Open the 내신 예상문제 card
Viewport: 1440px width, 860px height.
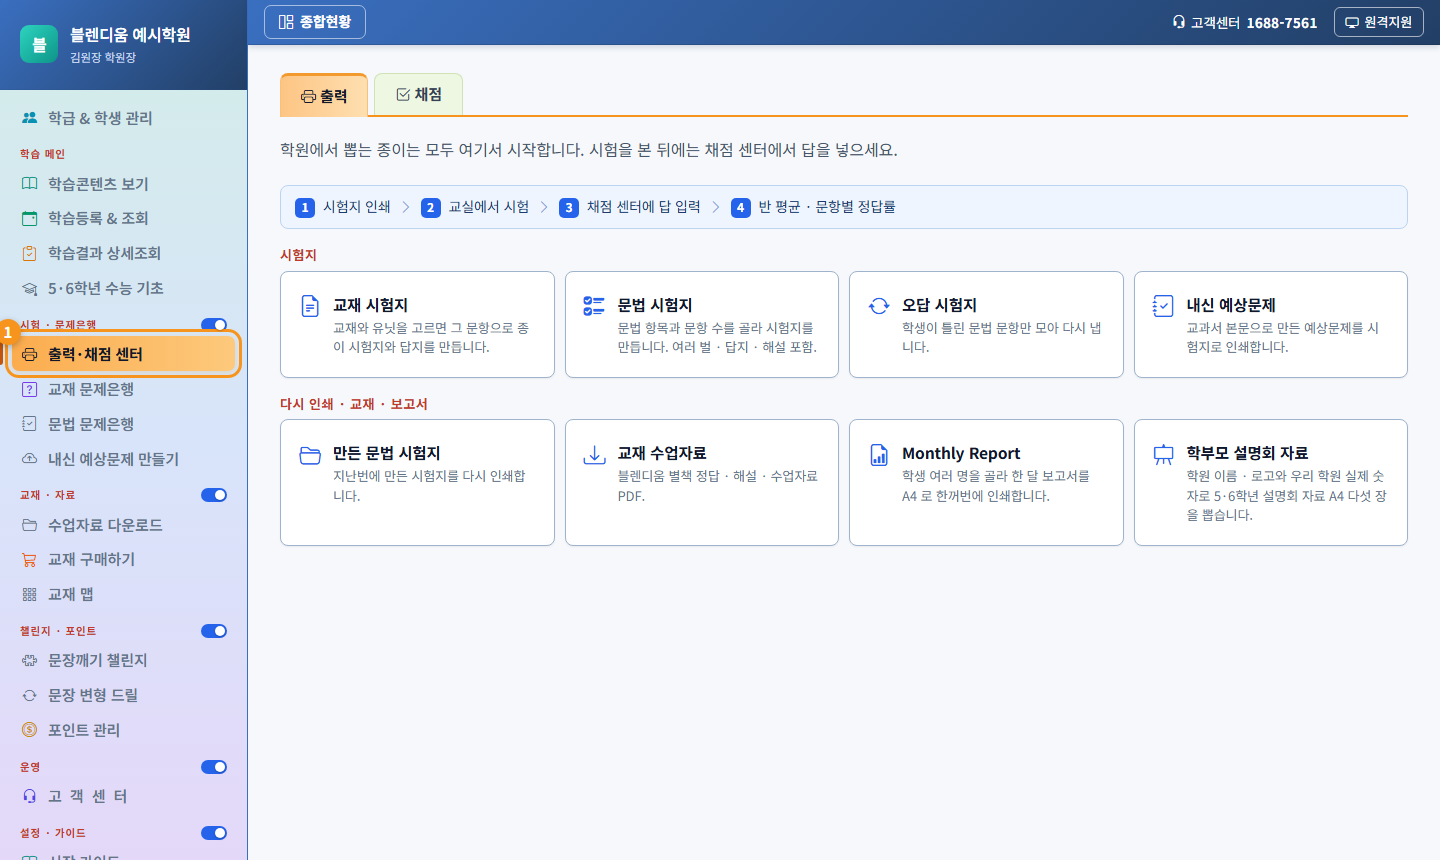[1271, 324]
